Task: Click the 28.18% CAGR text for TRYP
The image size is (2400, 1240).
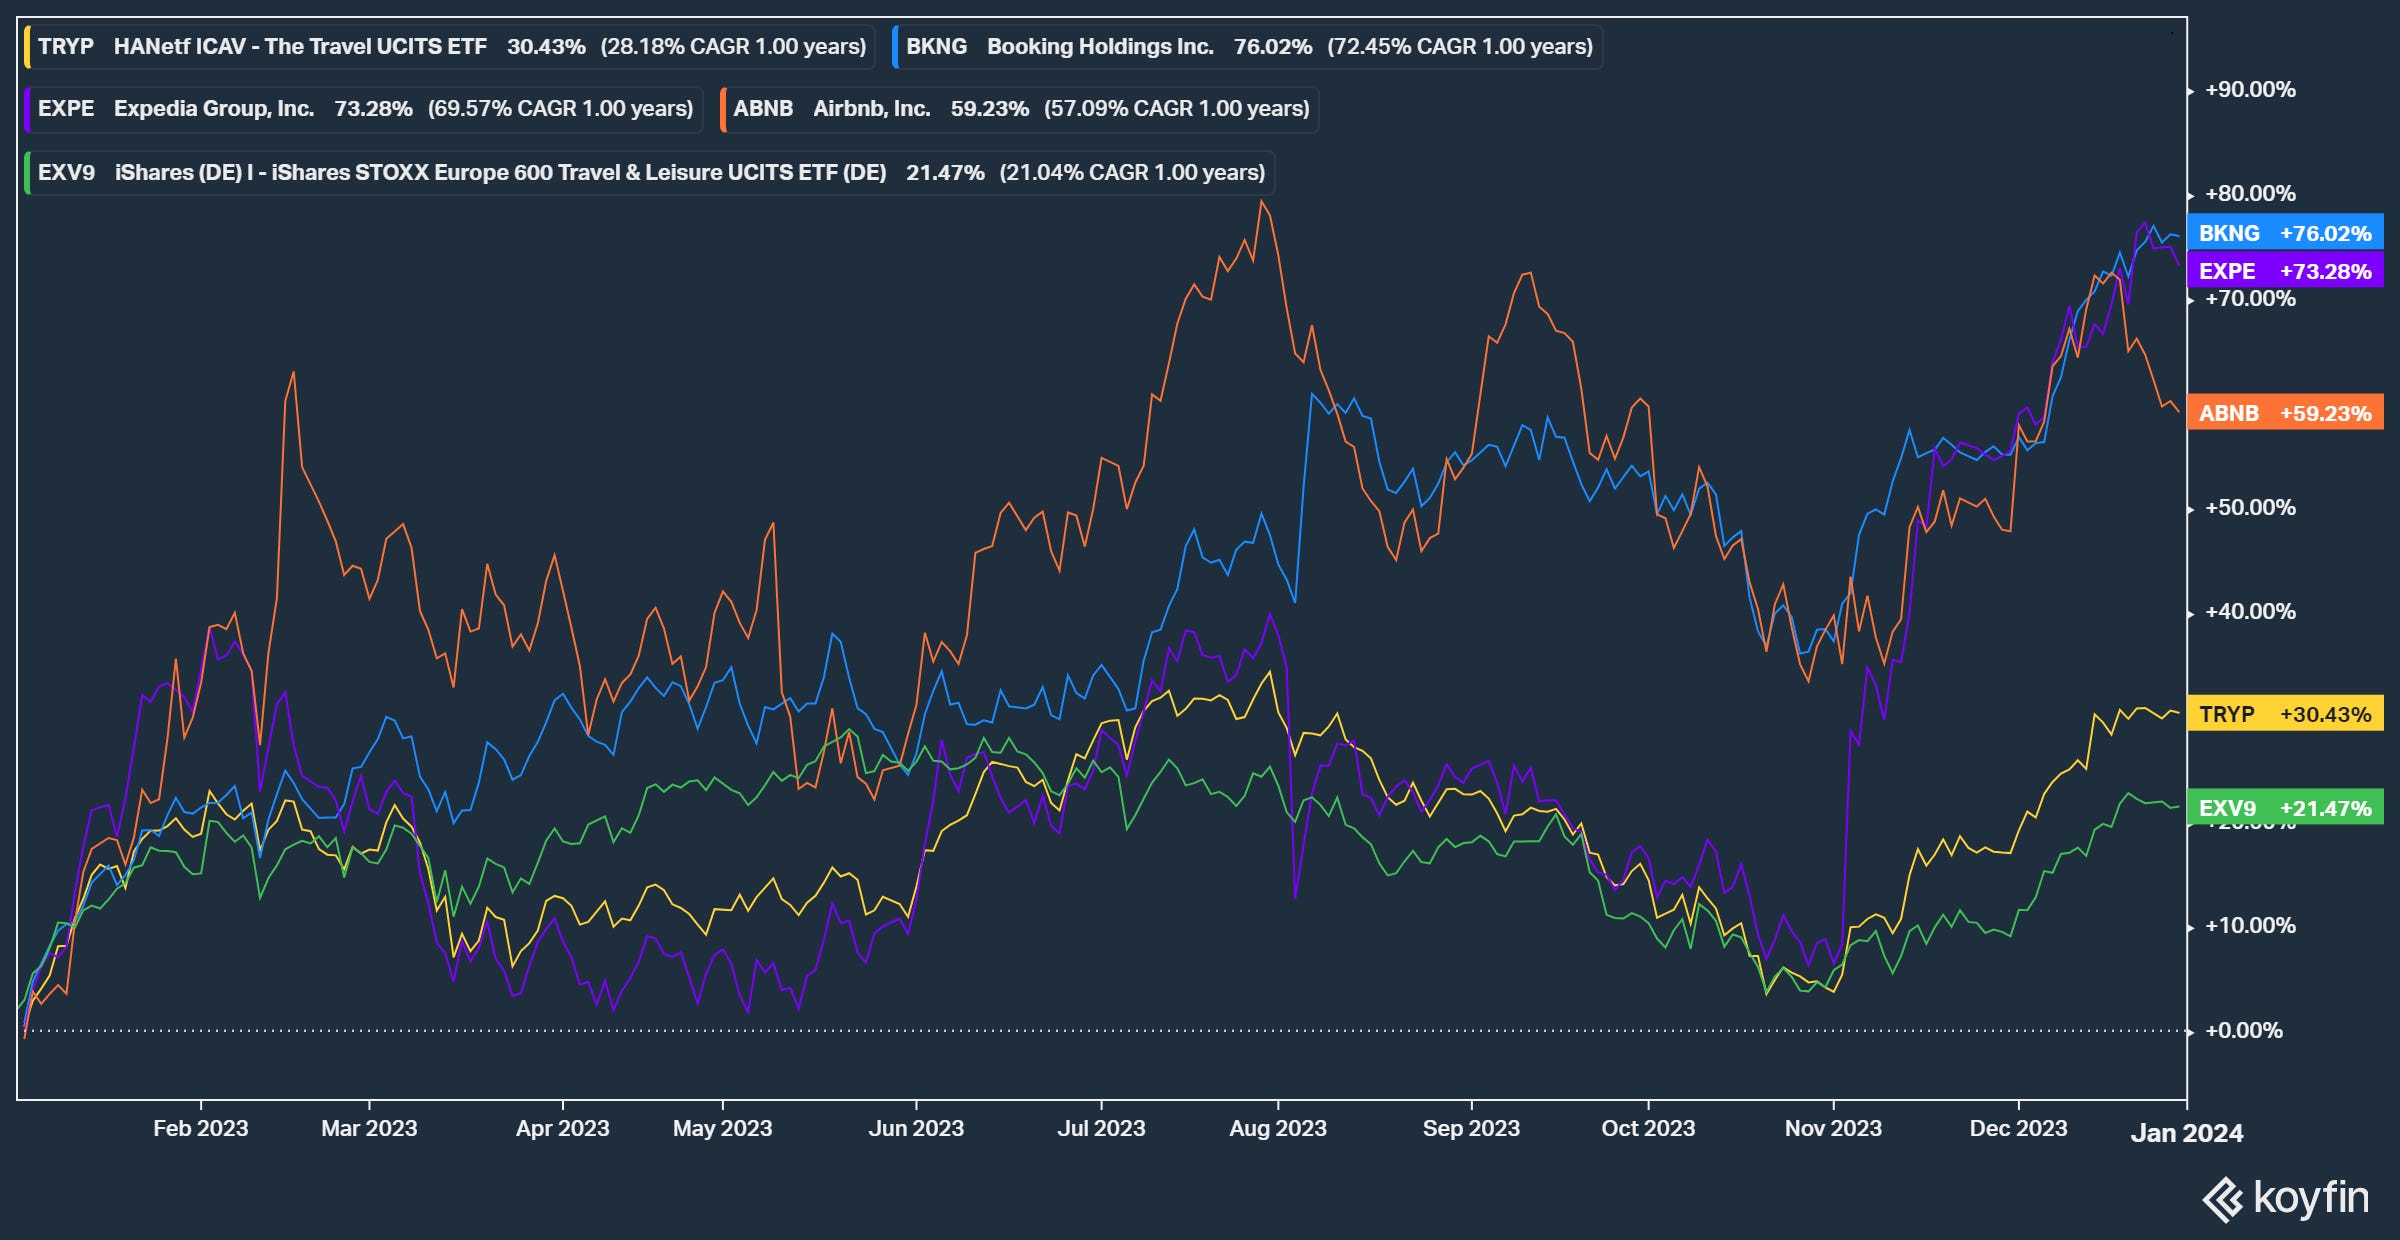Action: point(733,47)
